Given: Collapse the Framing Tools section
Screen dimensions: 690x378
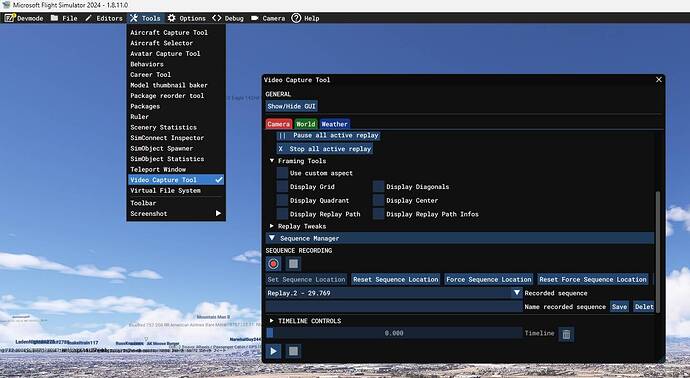Looking at the screenshot, I should [x=272, y=161].
